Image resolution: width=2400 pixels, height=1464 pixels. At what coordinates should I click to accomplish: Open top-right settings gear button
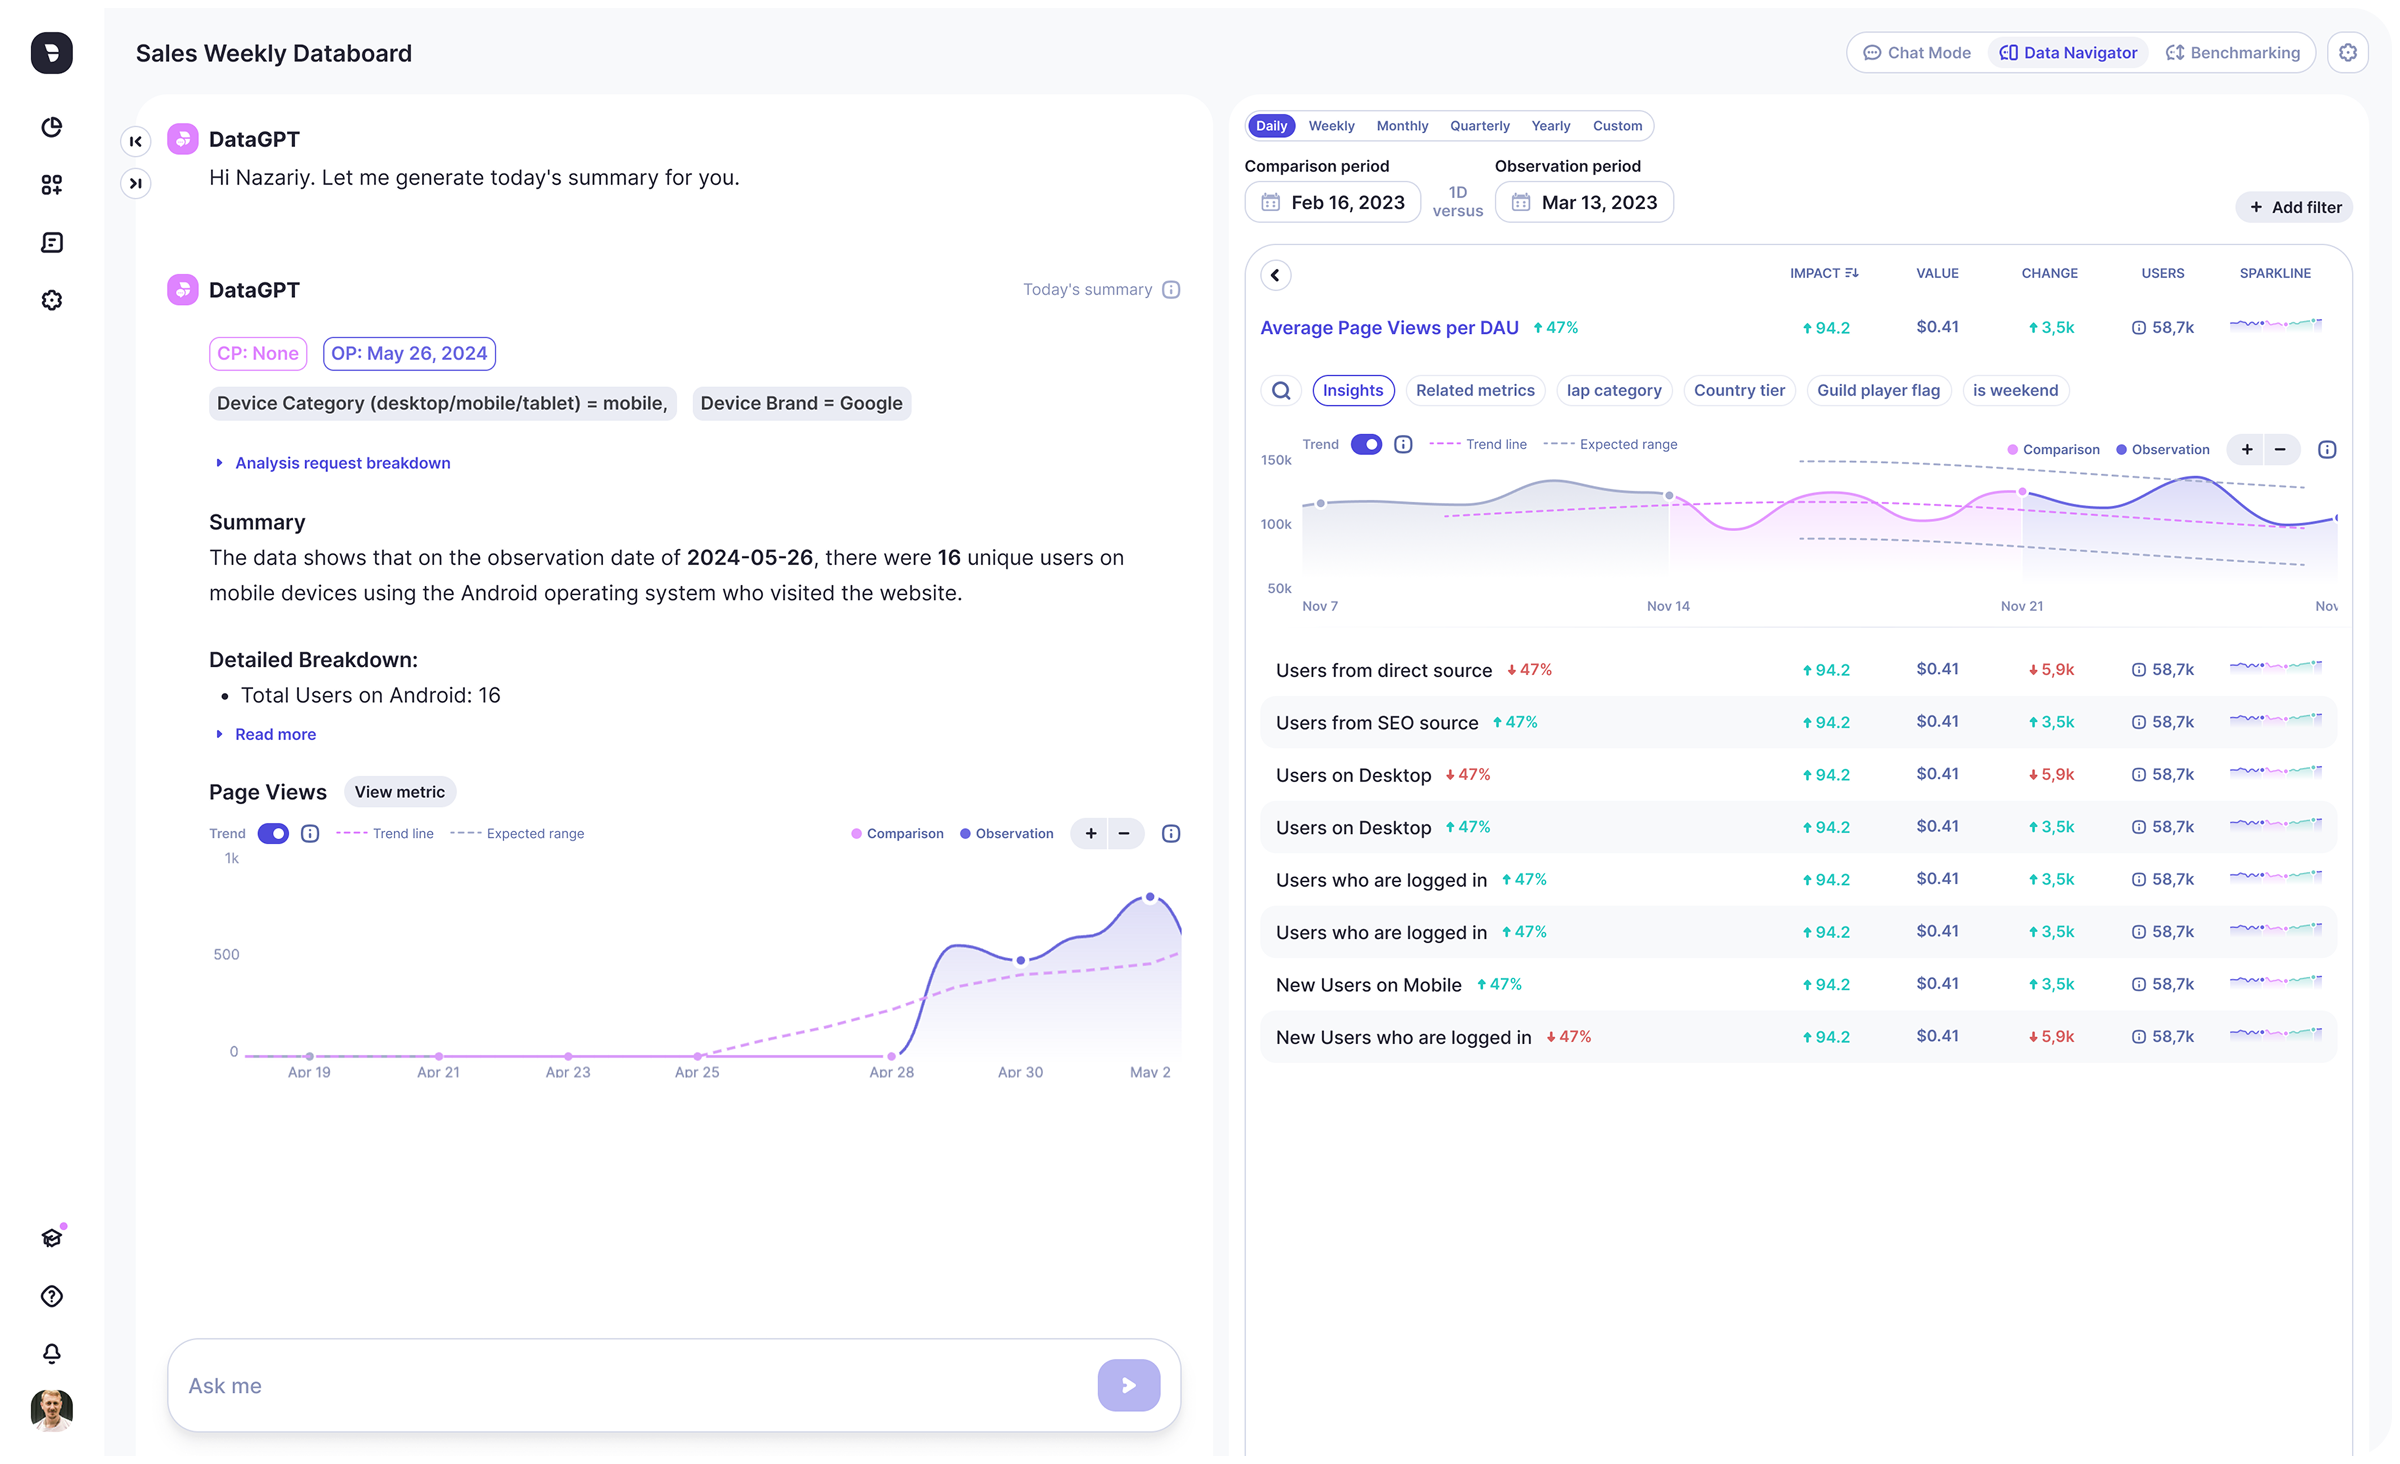[x=2348, y=53]
